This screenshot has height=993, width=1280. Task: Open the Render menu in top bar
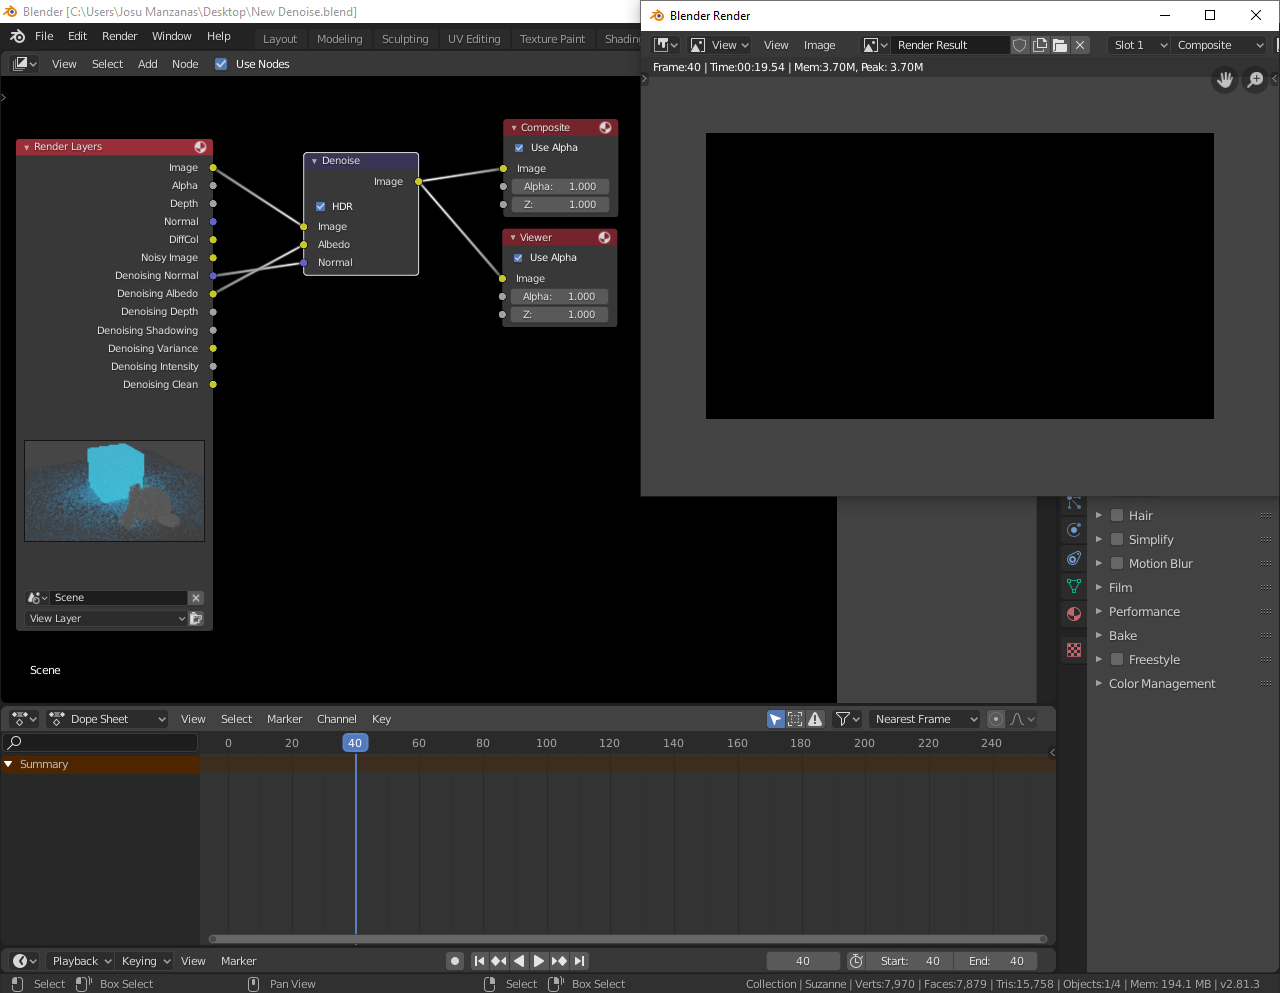point(119,36)
